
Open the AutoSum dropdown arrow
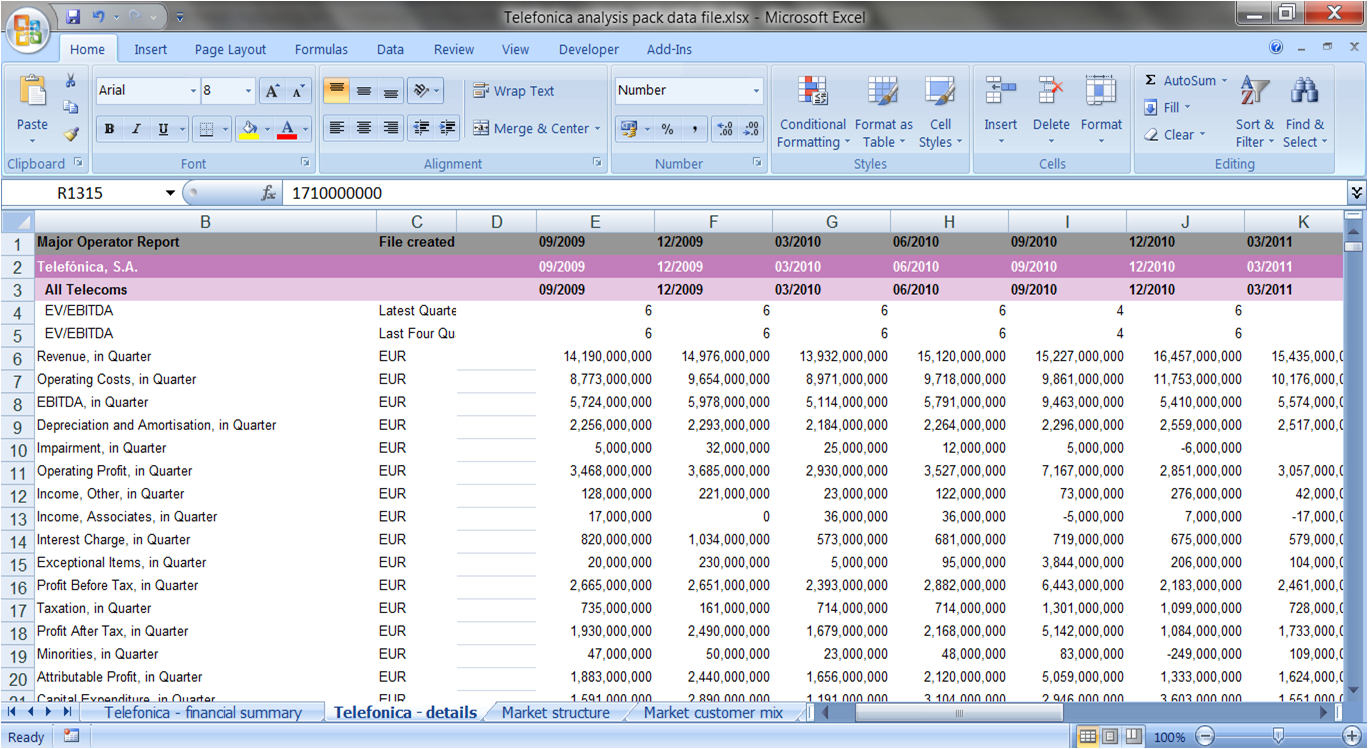click(1224, 81)
